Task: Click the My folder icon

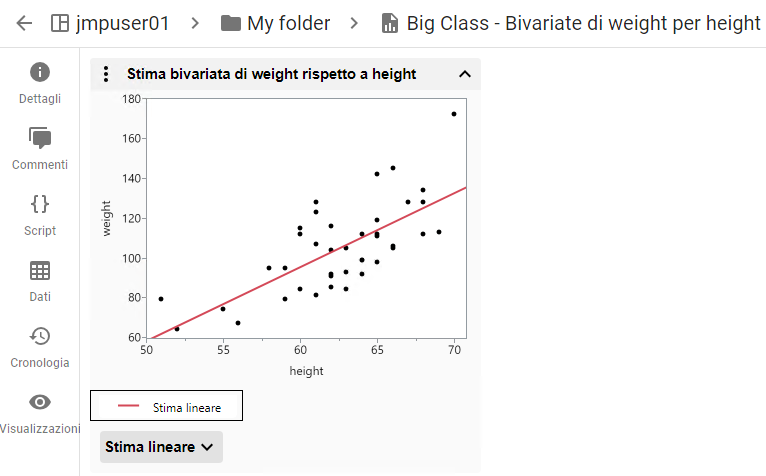Action: (x=231, y=23)
